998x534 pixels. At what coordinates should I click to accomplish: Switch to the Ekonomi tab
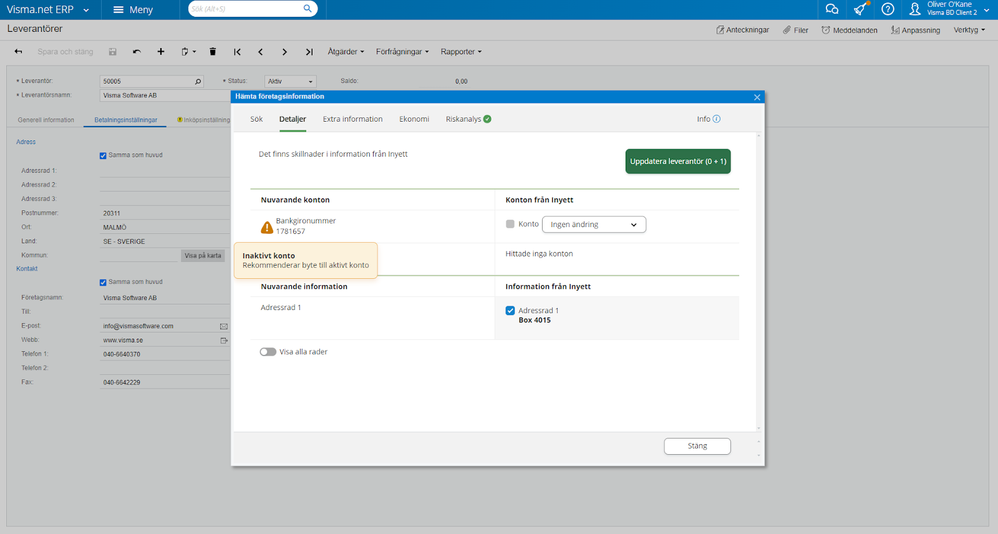(x=414, y=119)
